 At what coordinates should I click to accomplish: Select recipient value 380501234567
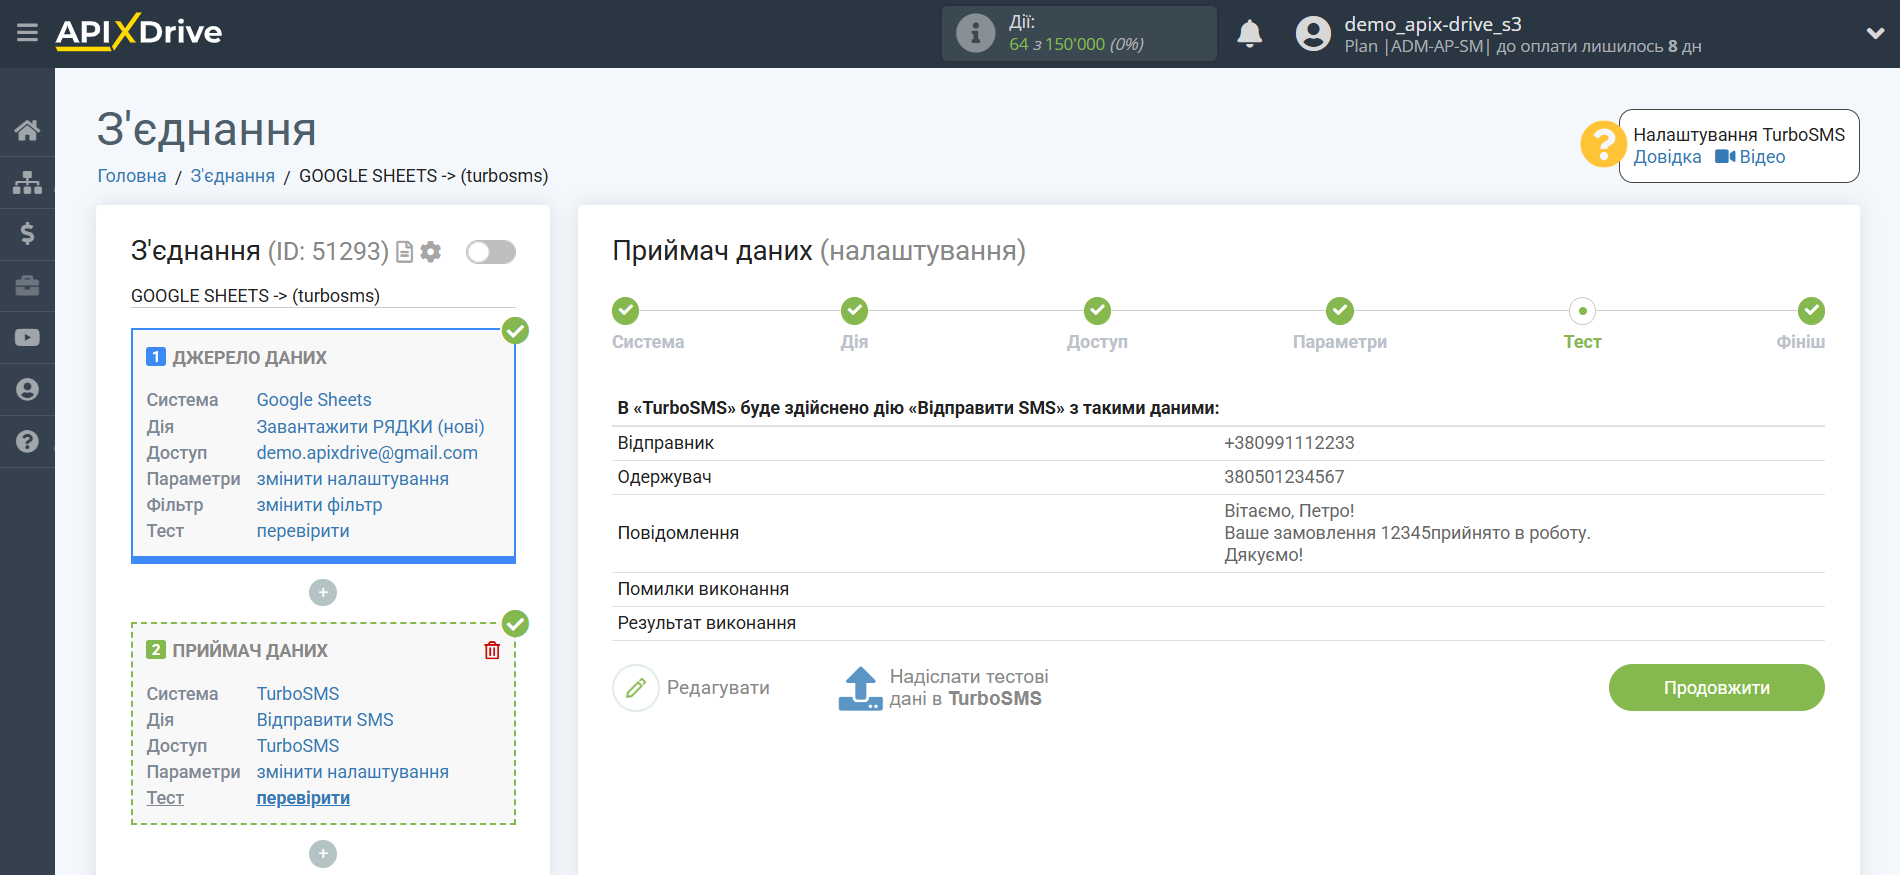[1284, 477]
